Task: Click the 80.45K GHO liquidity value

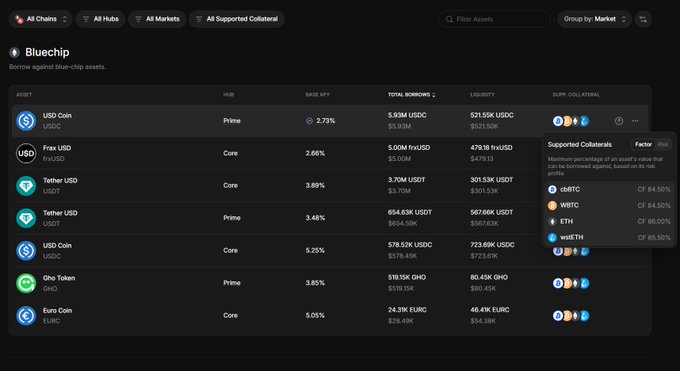Action: pos(489,278)
